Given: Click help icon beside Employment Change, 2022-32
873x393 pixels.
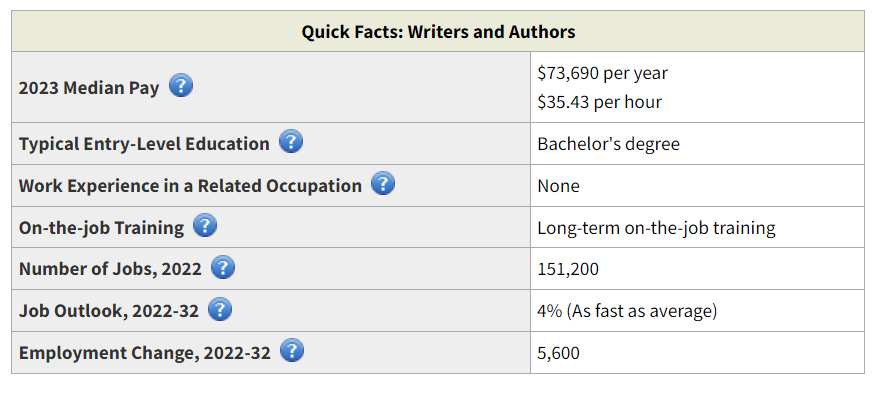Looking at the screenshot, I should (292, 351).
